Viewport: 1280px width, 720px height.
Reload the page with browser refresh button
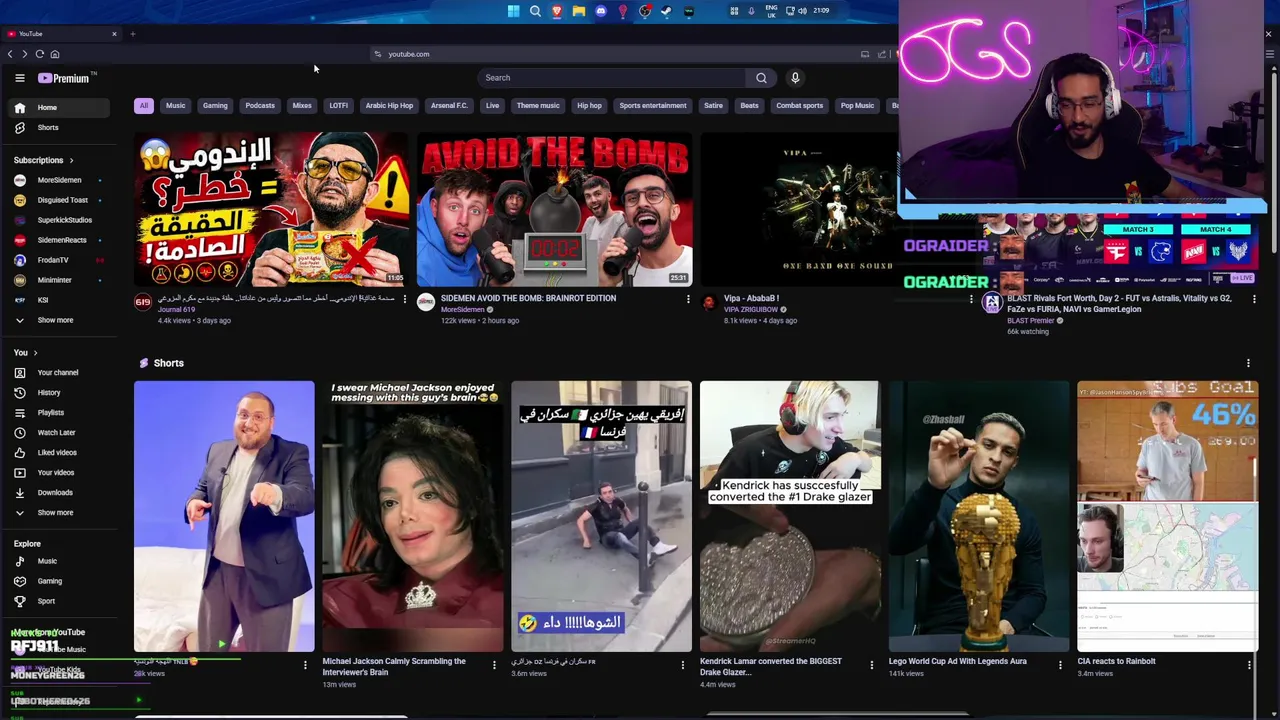coord(39,54)
